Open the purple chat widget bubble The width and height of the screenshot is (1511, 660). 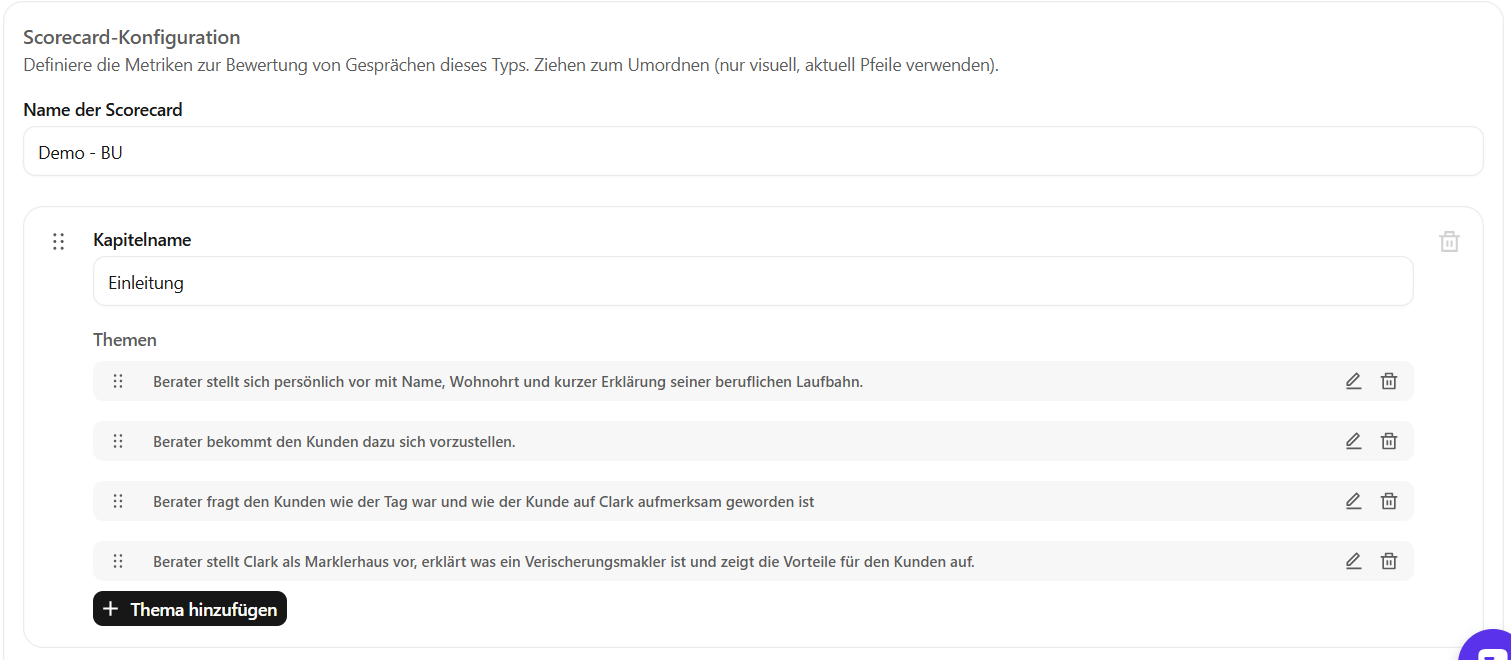click(1488, 648)
